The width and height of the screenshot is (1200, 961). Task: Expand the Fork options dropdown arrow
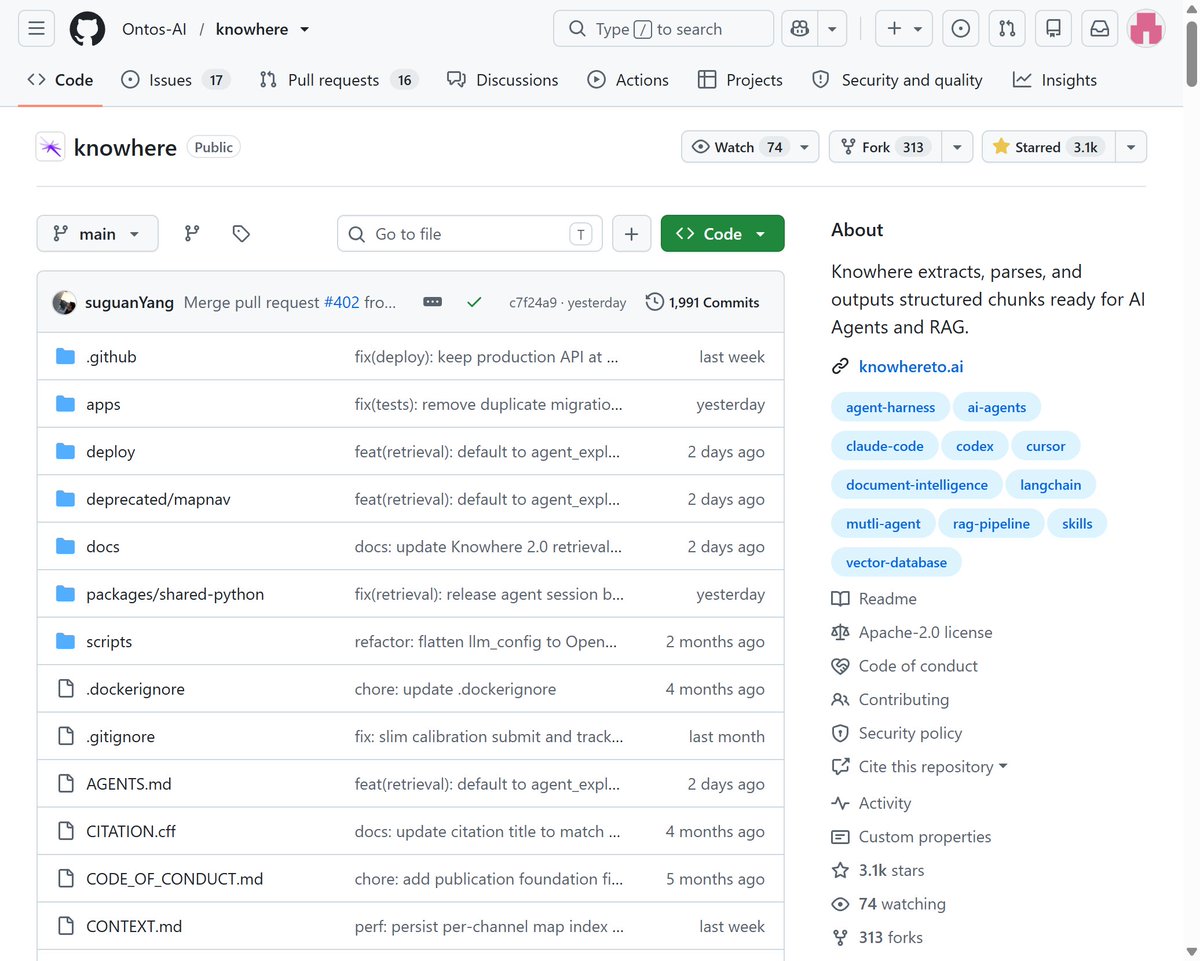957,147
